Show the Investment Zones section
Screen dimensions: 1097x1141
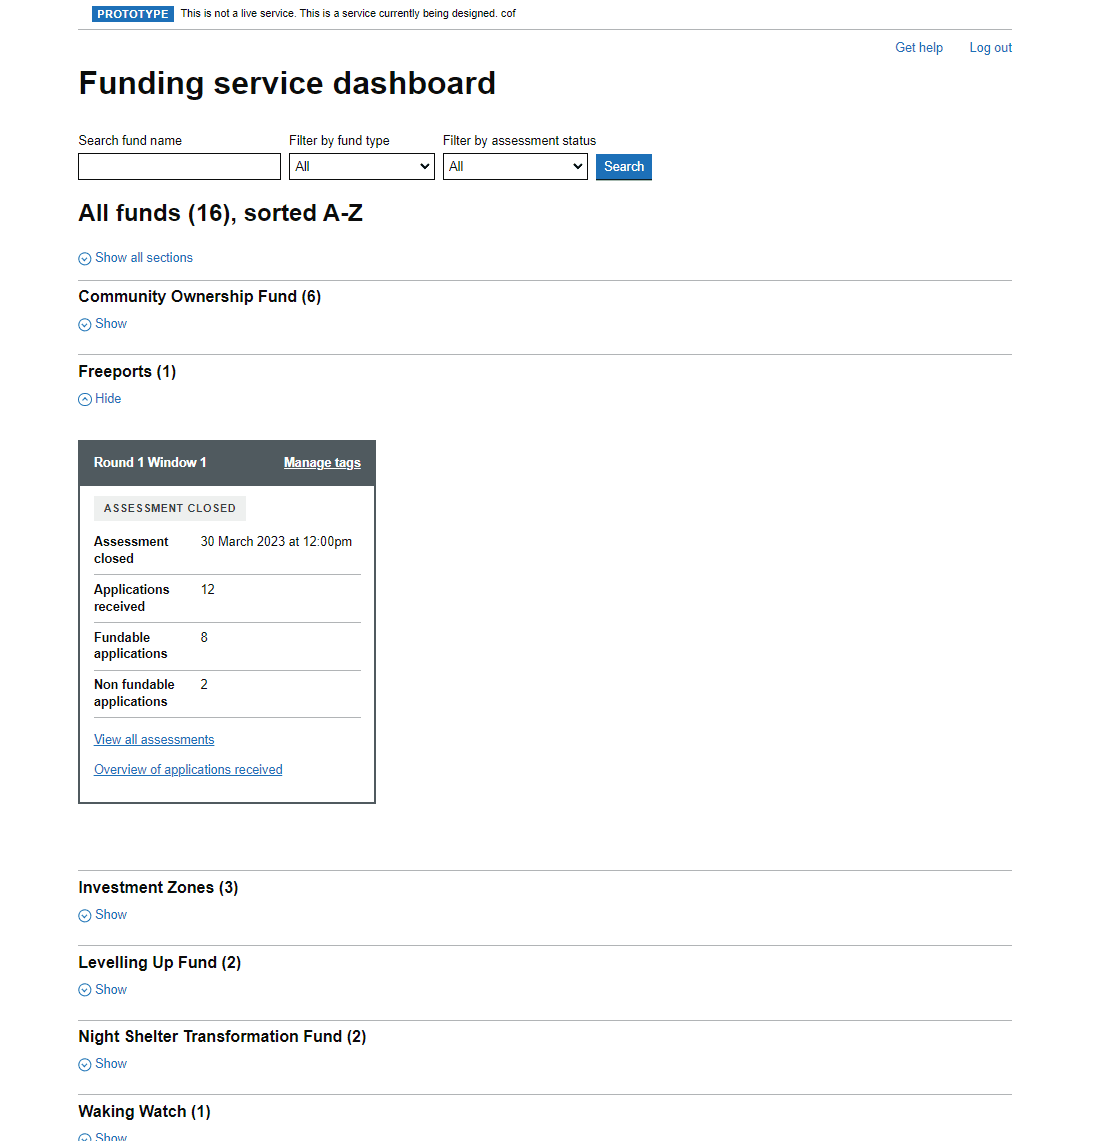point(110,915)
